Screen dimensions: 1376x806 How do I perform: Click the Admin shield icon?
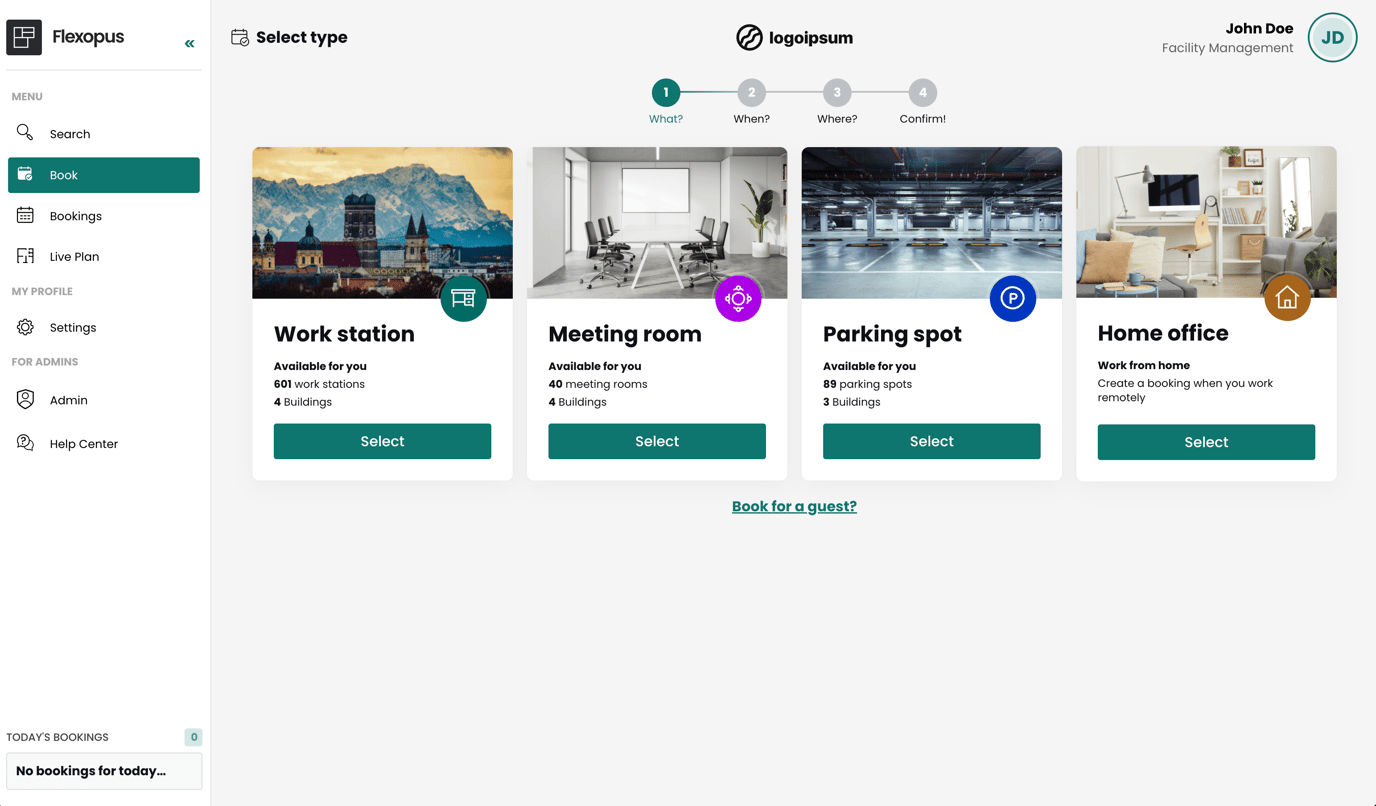click(25, 399)
